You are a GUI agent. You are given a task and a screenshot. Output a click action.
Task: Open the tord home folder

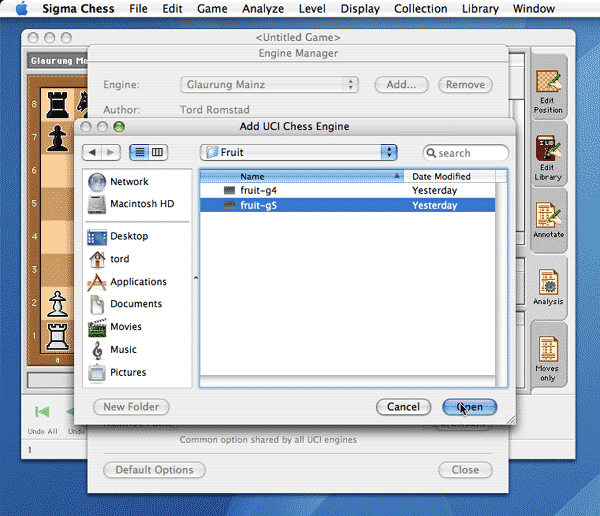(109, 259)
